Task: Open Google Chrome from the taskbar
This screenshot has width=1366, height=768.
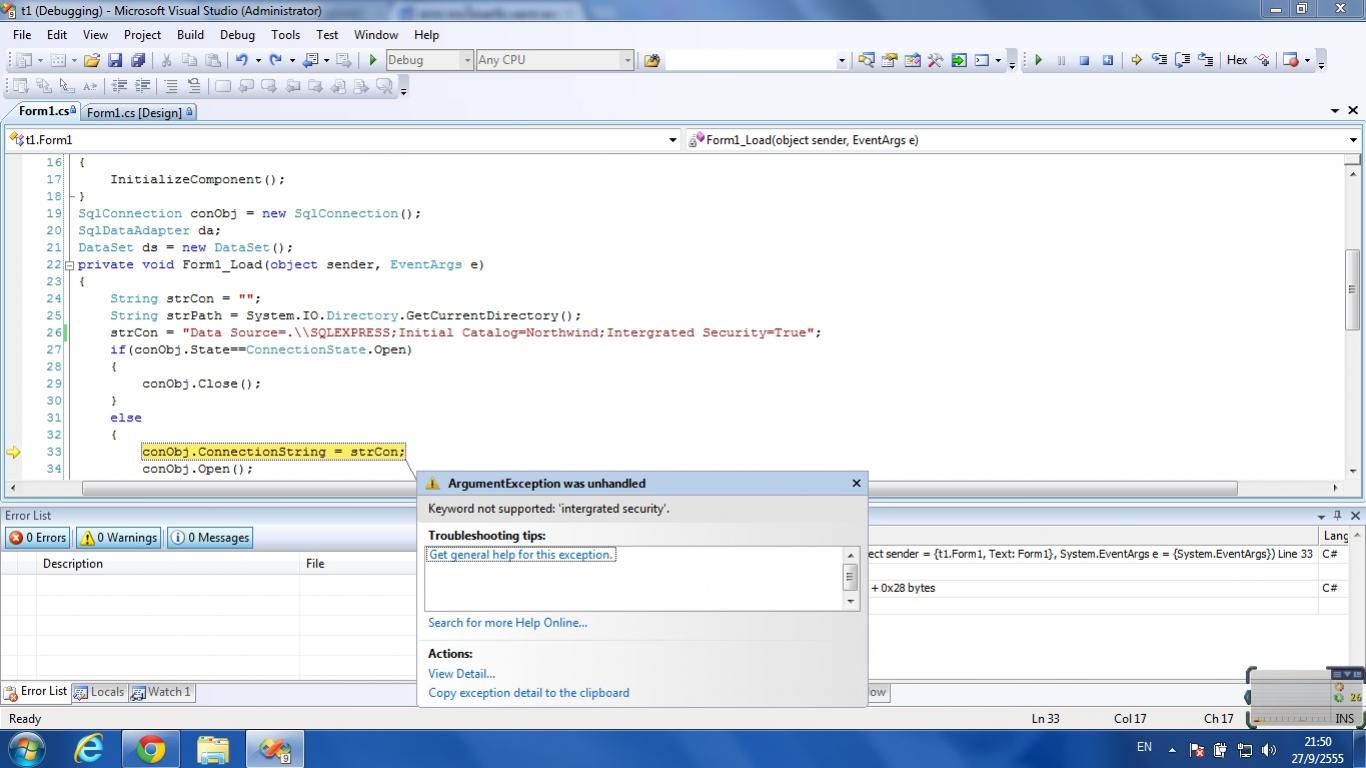Action: 151,749
